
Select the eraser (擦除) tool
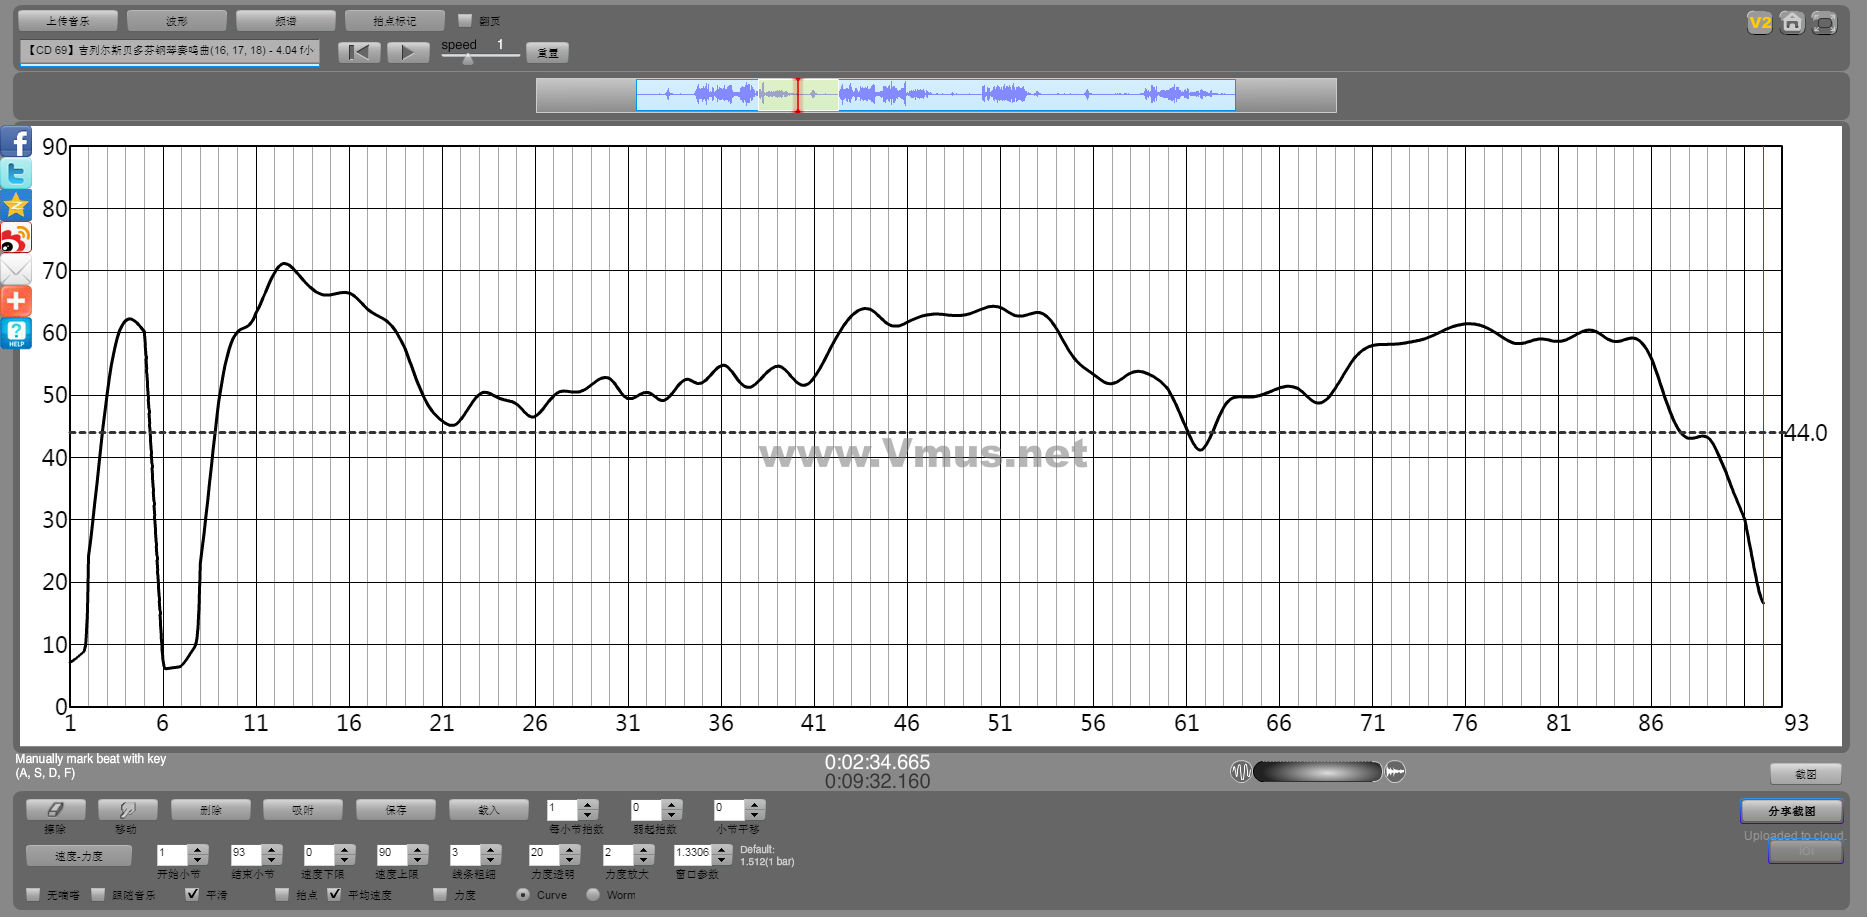pos(55,809)
